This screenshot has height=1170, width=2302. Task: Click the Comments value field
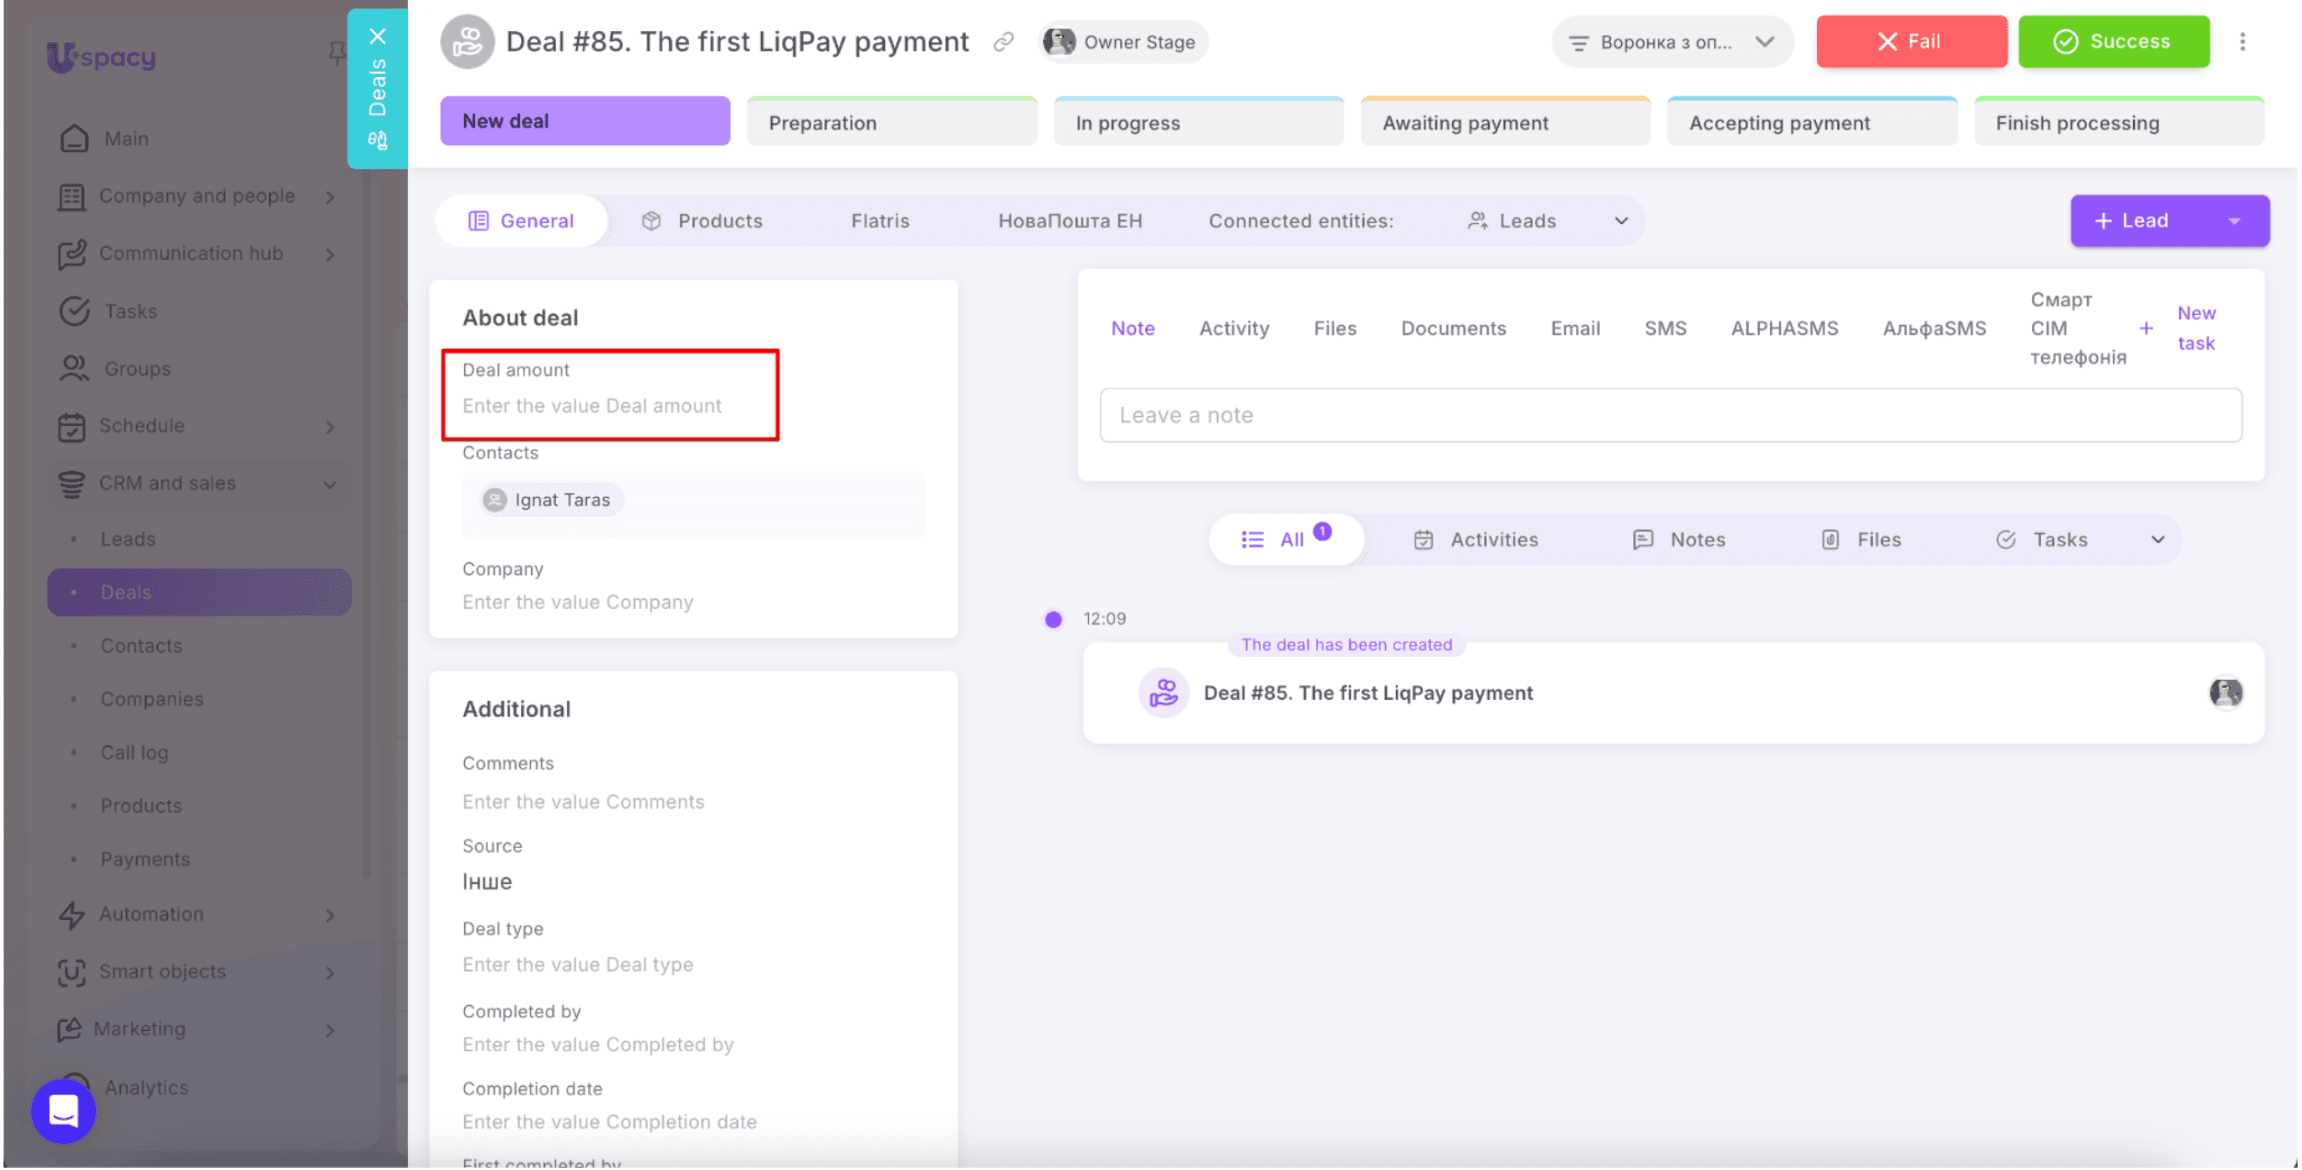(583, 802)
